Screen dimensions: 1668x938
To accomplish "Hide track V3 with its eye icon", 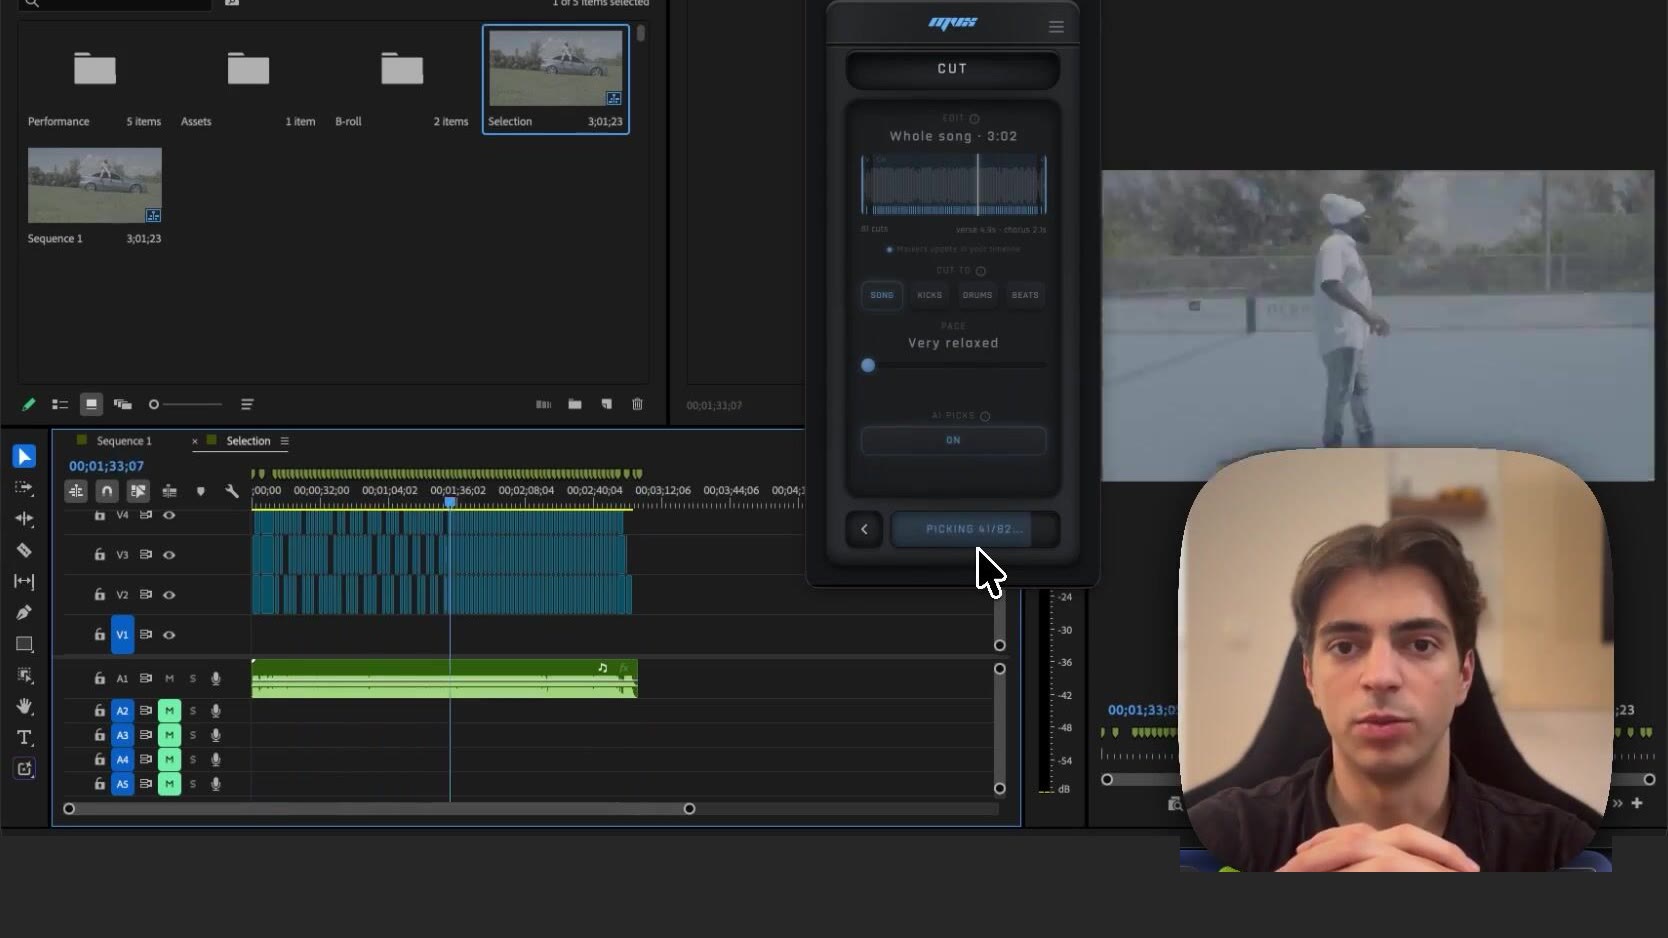I will [169, 555].
